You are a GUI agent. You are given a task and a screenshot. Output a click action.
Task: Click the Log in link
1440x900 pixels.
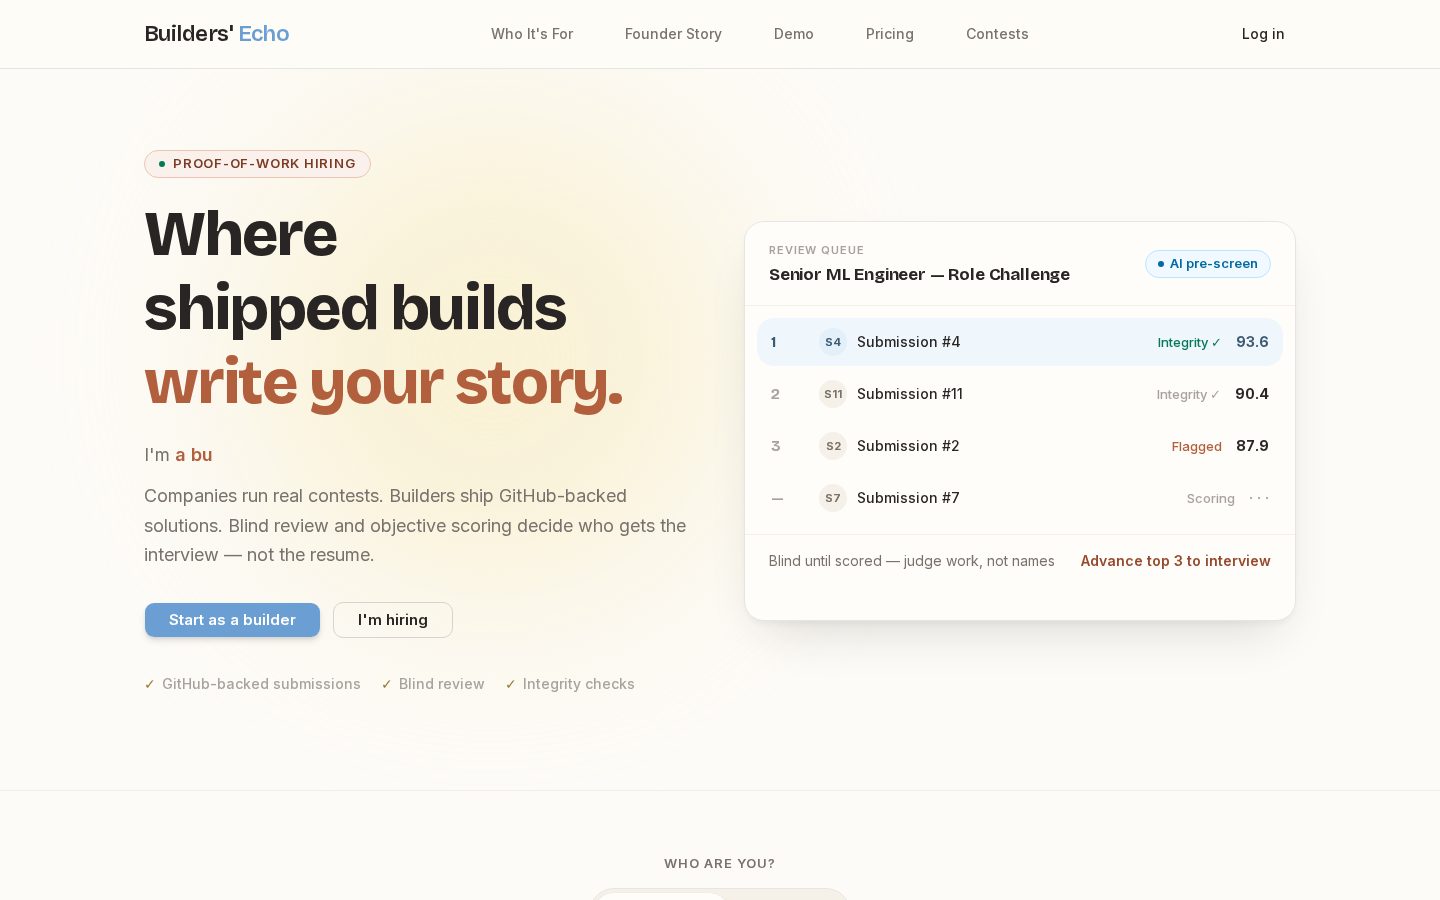click(x=1263, y=34)
